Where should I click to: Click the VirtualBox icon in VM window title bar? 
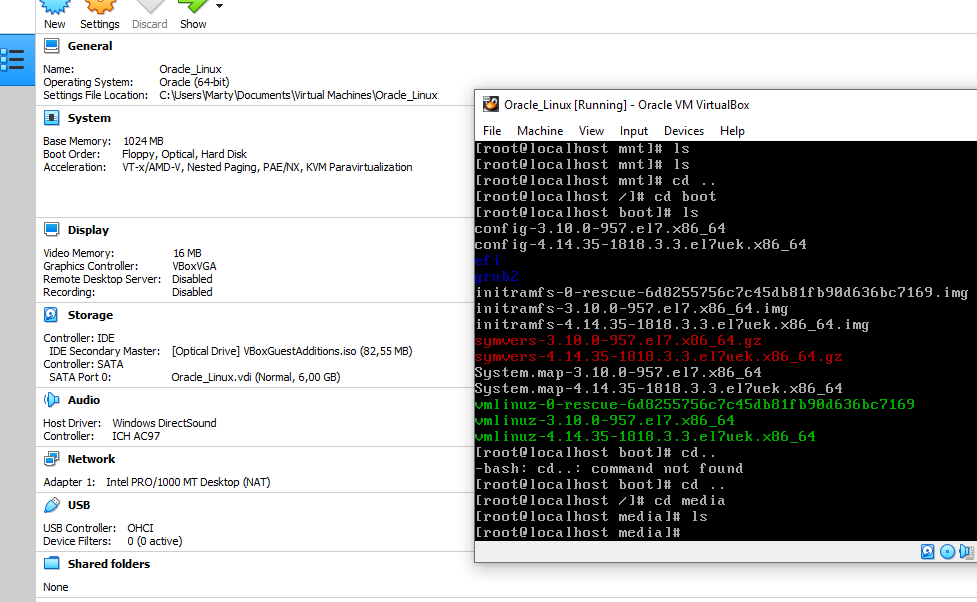(x=491, y=104)
